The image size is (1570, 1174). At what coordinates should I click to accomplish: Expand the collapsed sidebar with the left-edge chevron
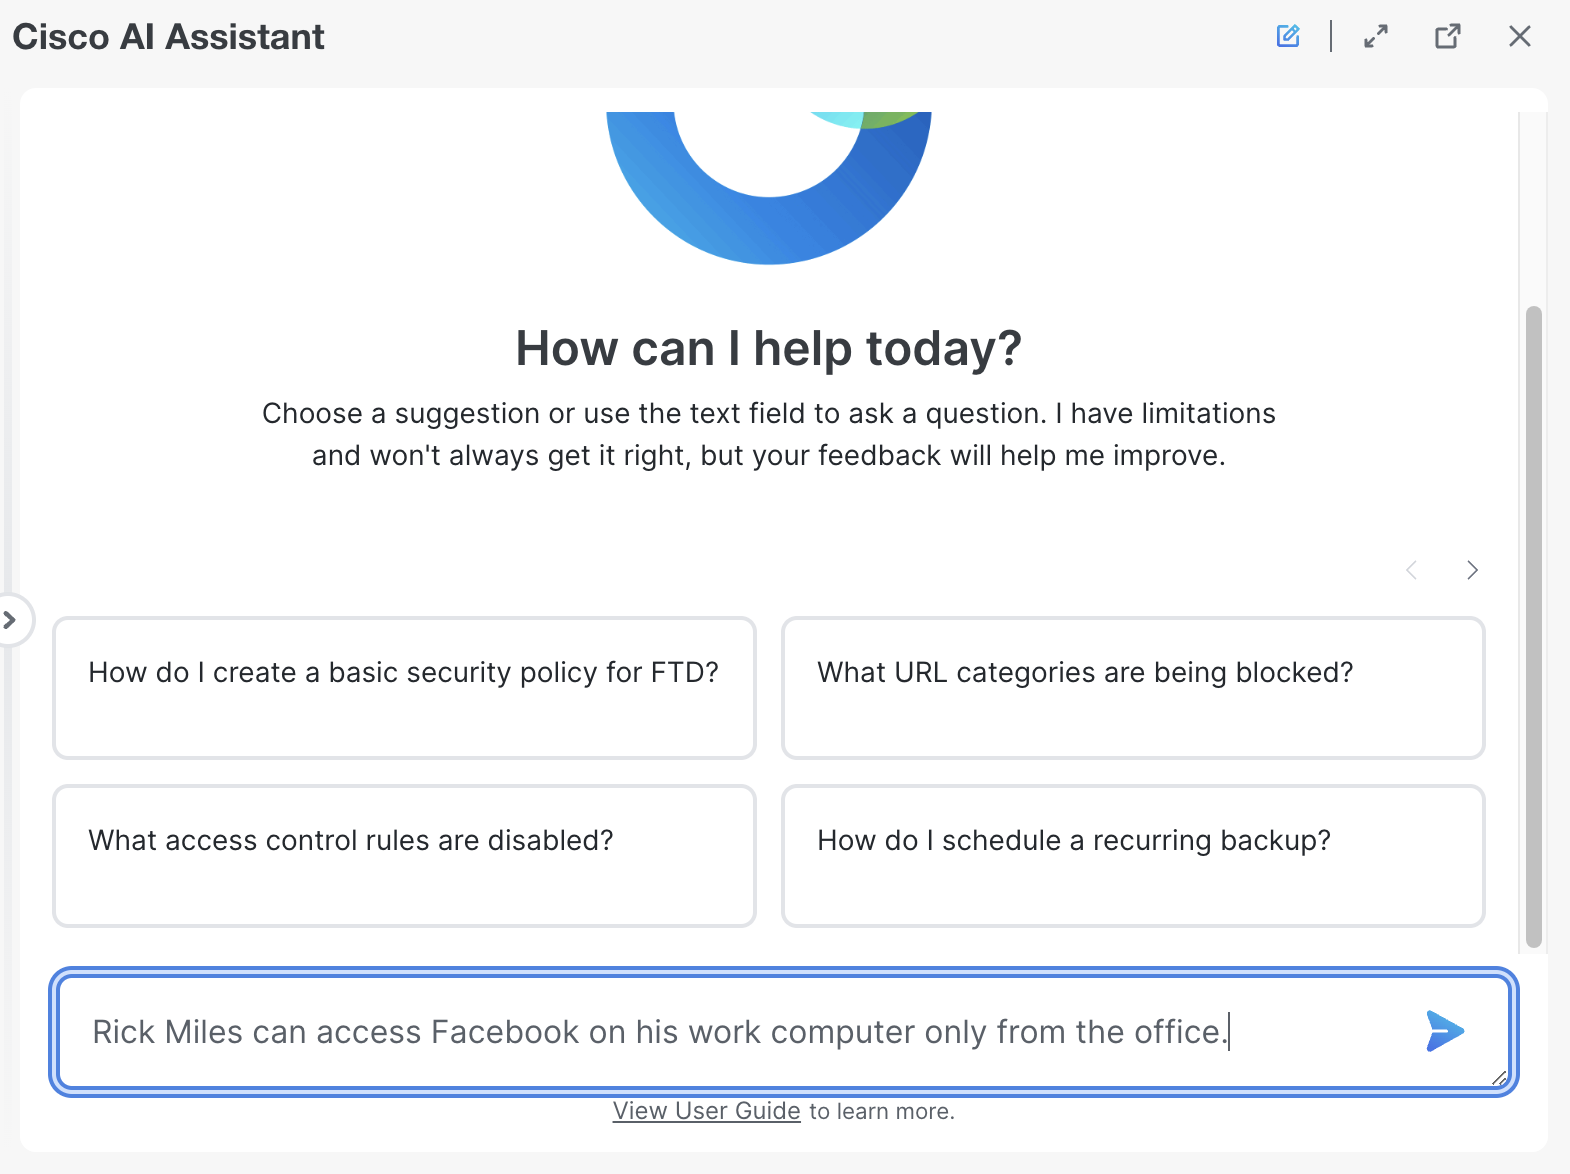point(10,620)
